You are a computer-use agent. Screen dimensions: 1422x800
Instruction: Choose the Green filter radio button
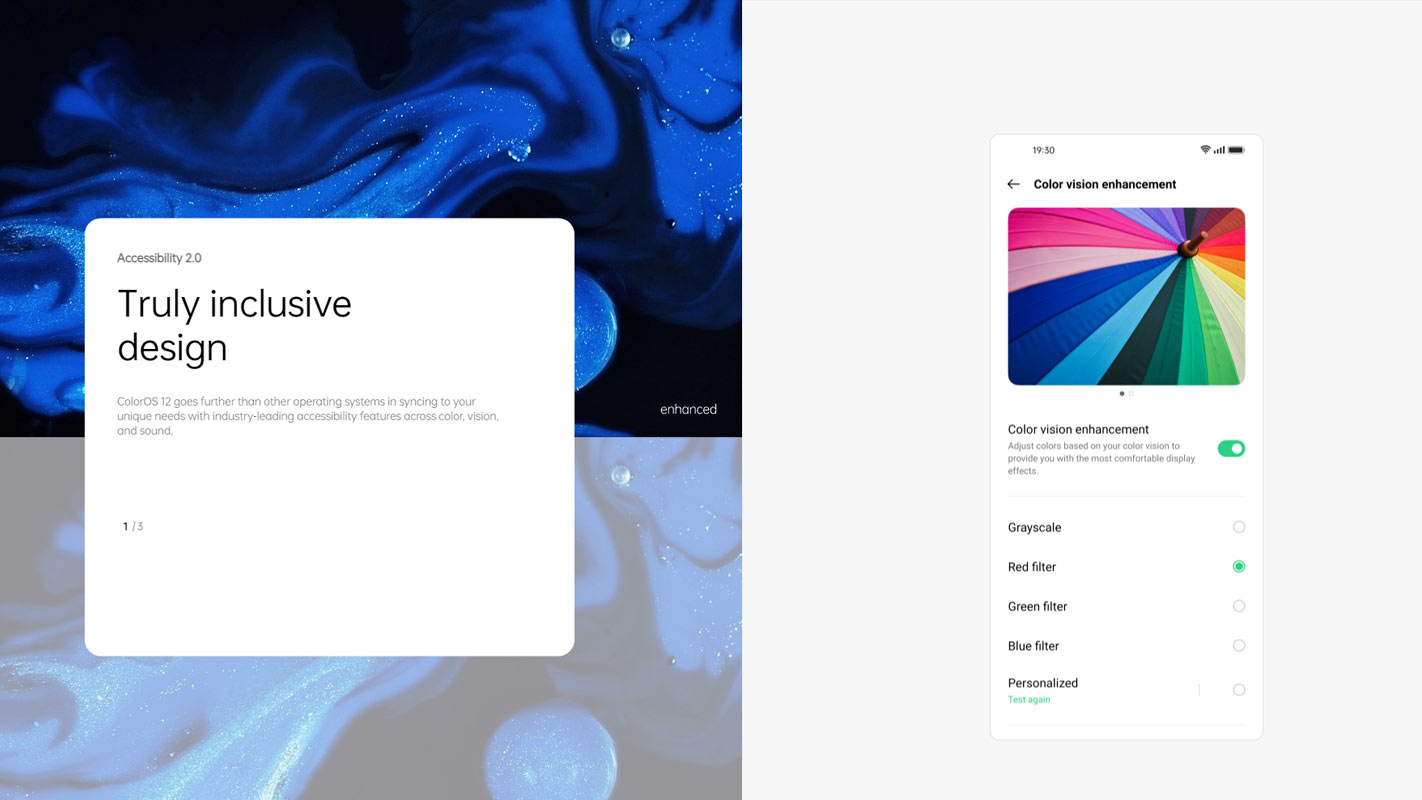coord(1239,606)
